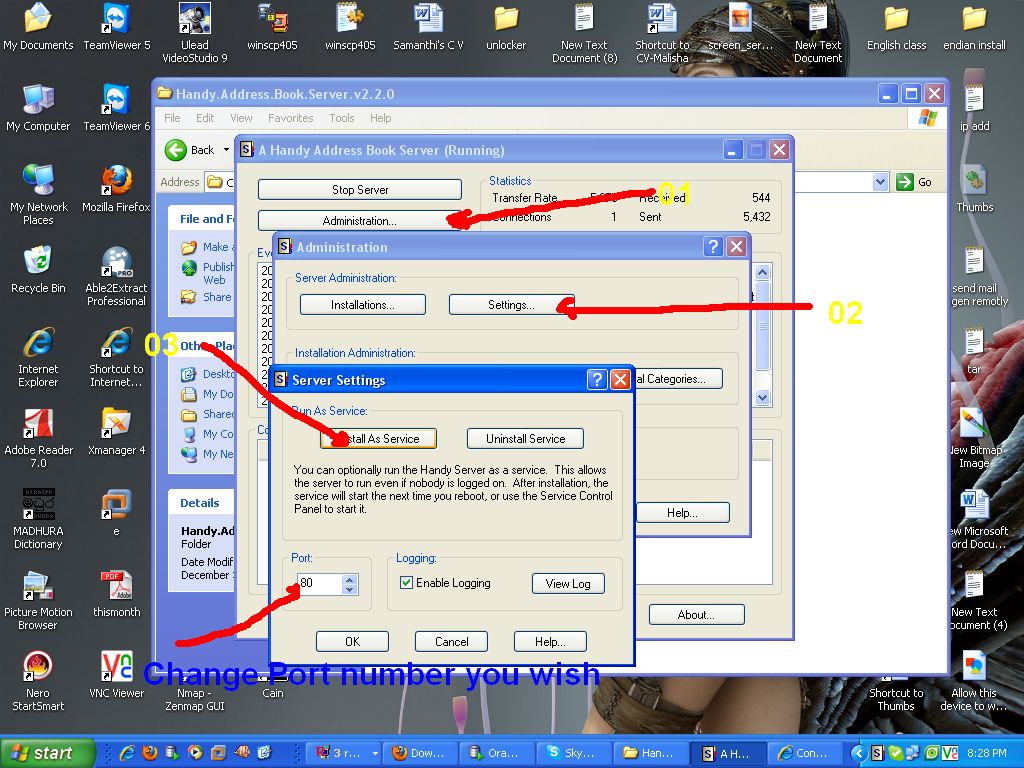Open Help menu in Explorer window
Screen dimensions: 1024x768
pos(381,118)
